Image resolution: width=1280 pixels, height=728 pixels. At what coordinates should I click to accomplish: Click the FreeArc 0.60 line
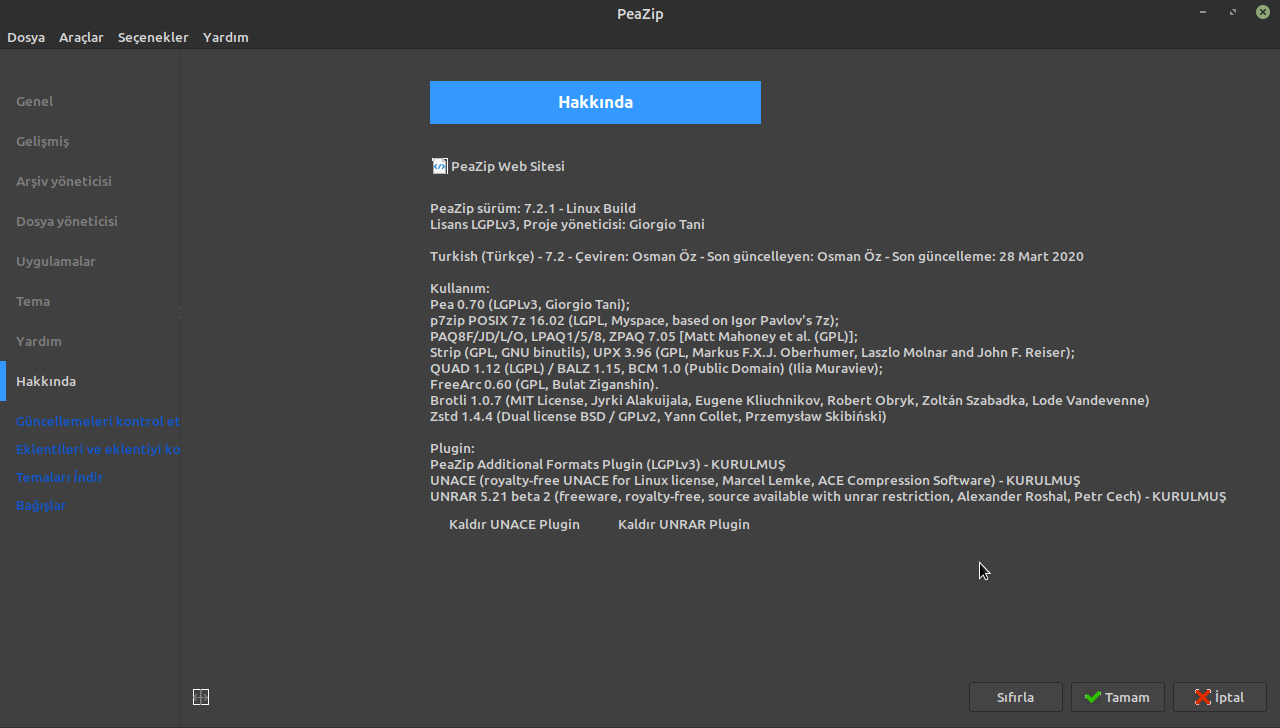[x=544, y=384]
